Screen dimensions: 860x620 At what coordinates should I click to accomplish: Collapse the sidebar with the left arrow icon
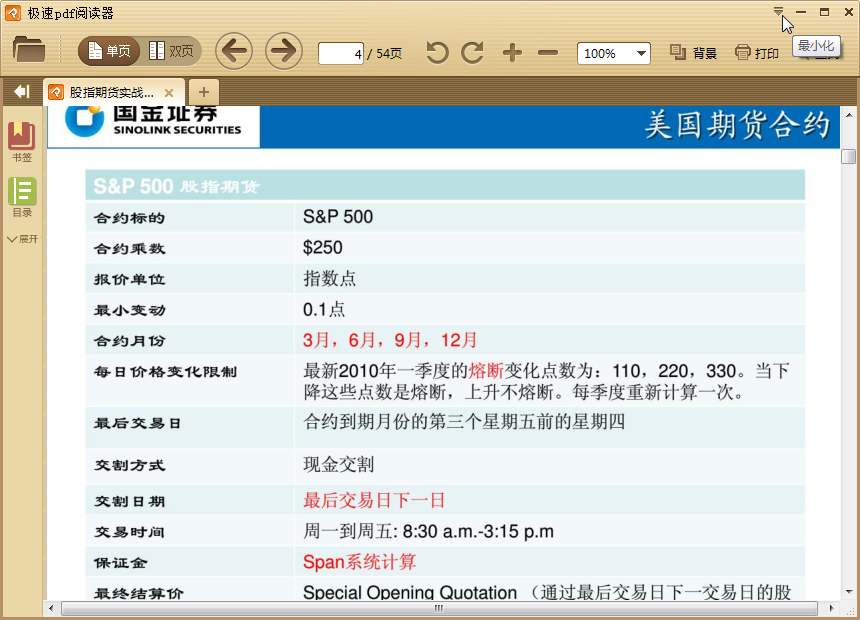point(22,91)
